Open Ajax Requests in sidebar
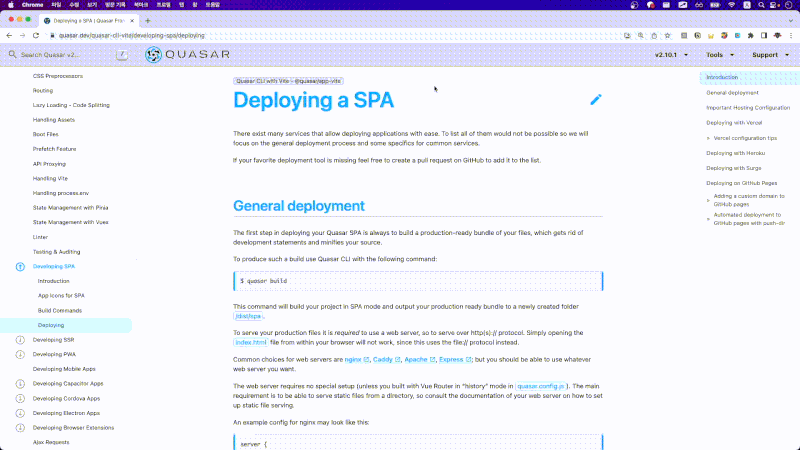 coord(51,442)
